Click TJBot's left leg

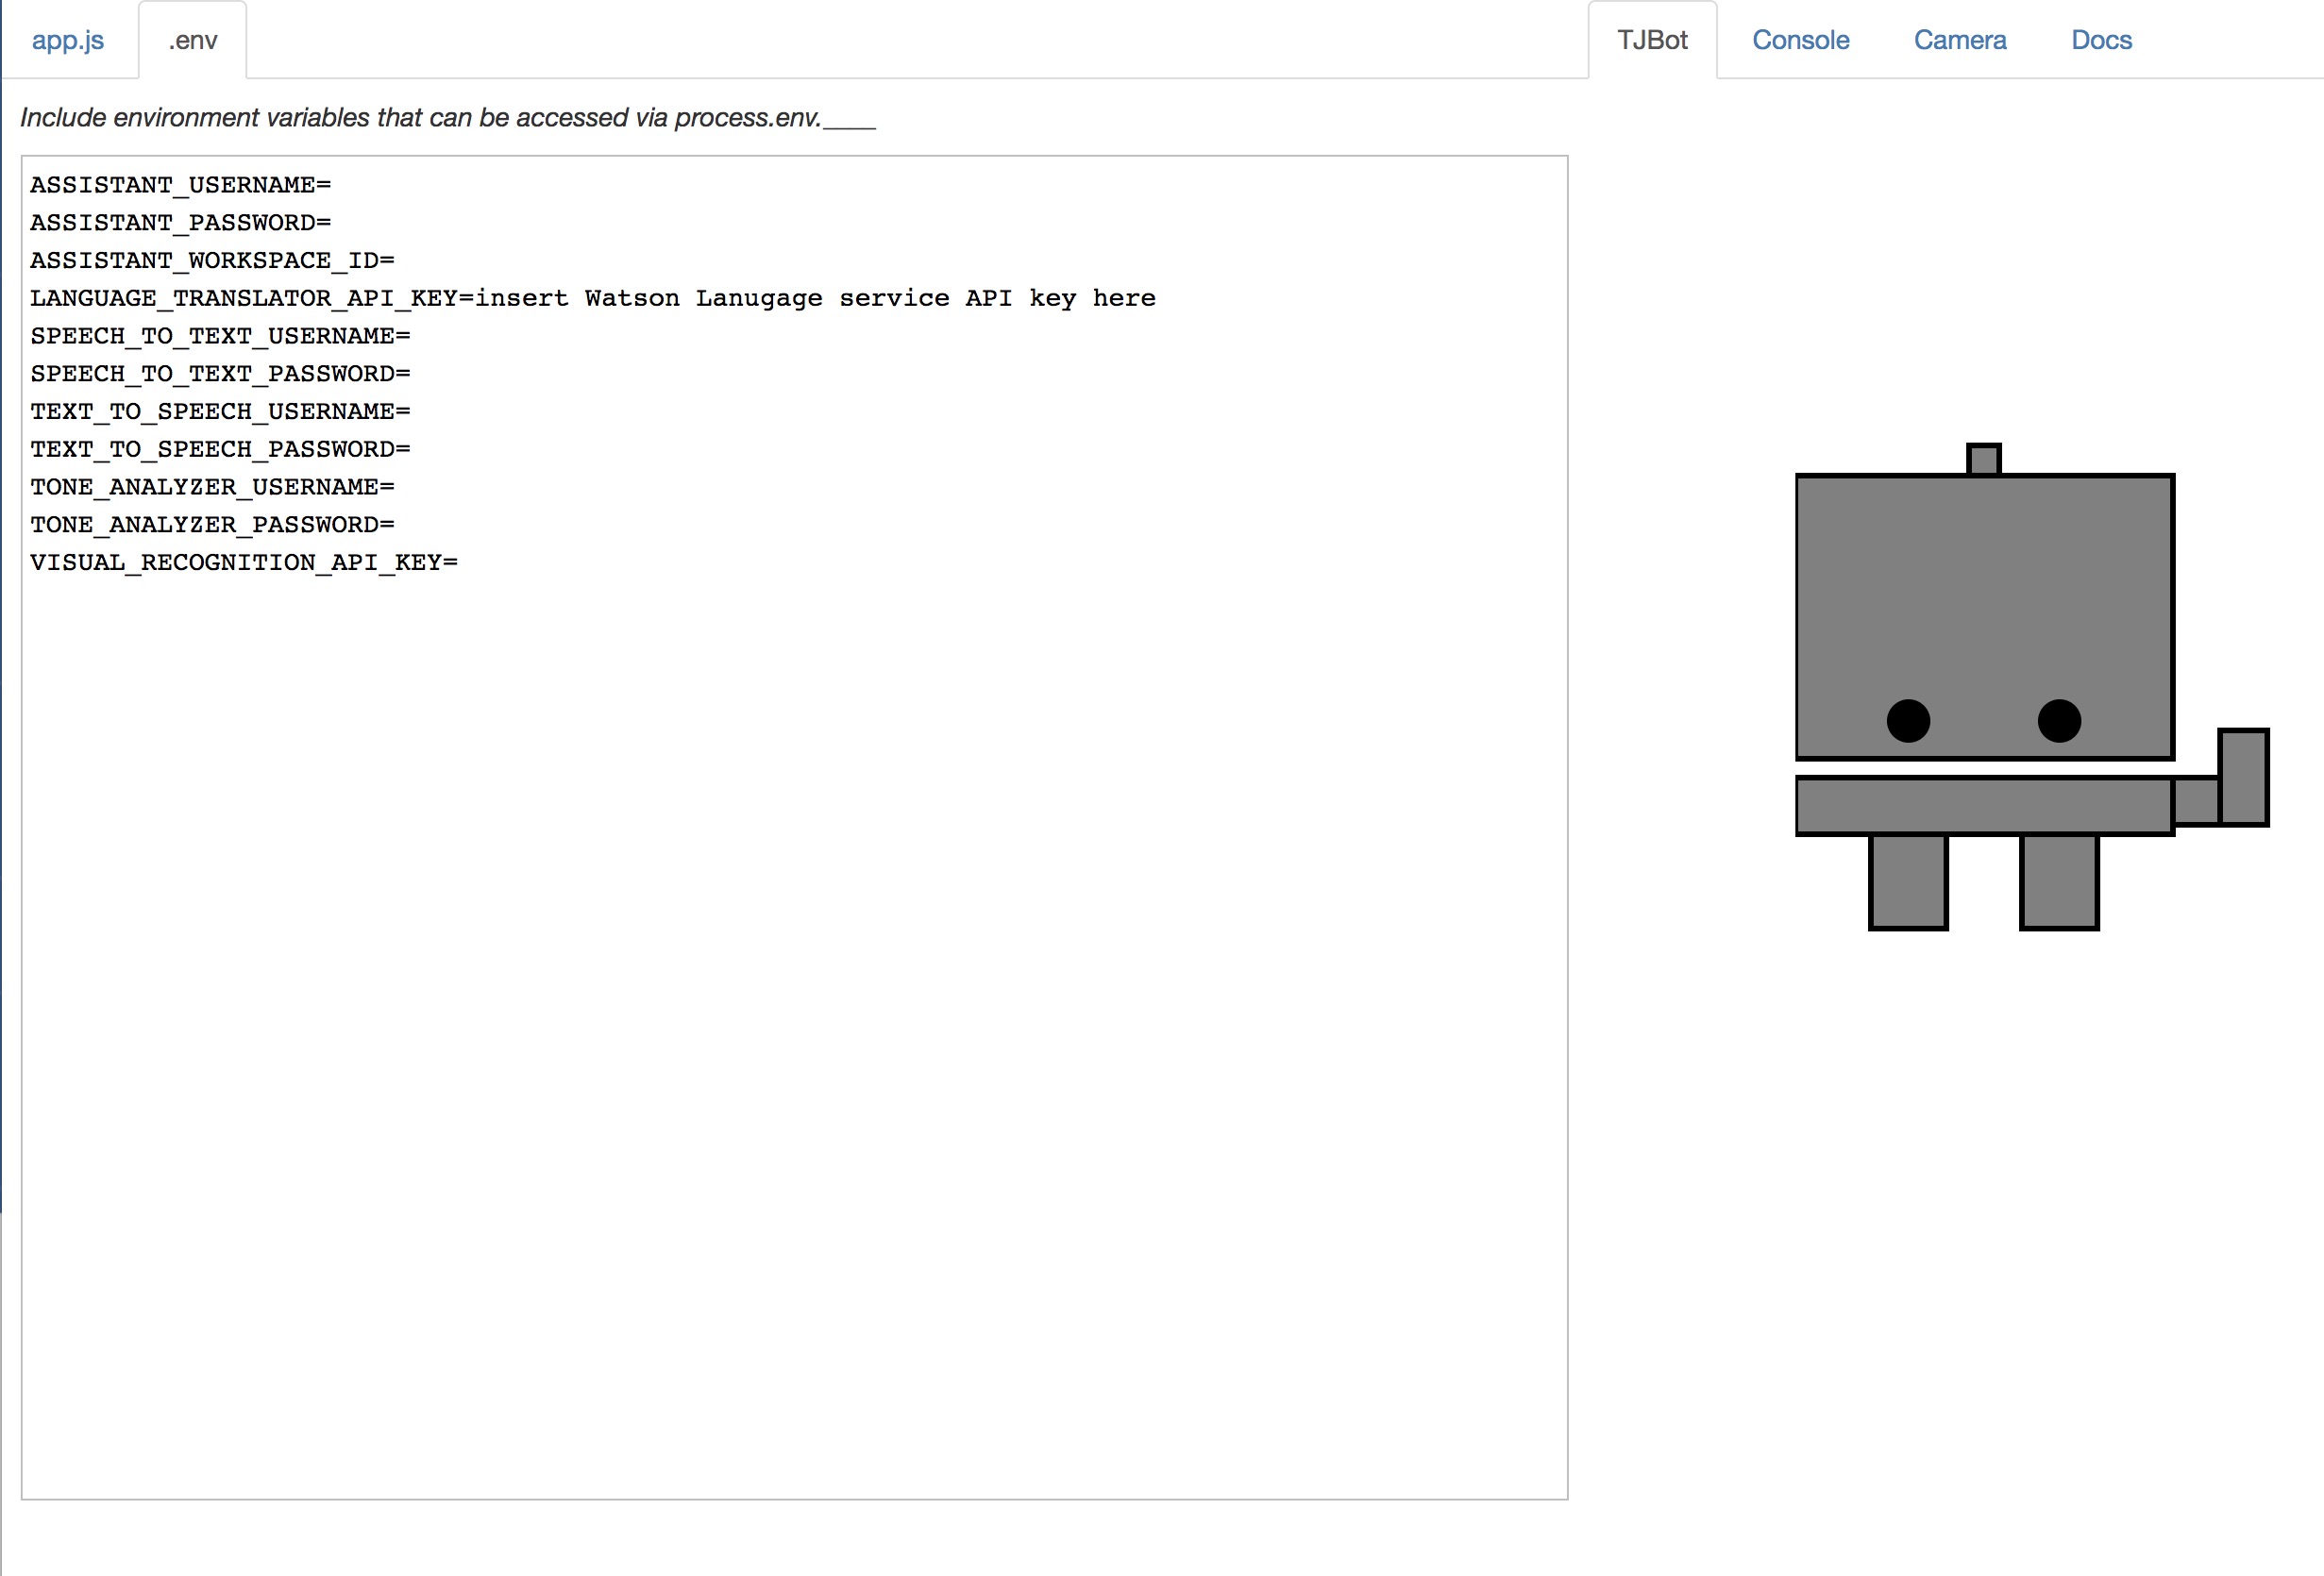[1907, 882]
